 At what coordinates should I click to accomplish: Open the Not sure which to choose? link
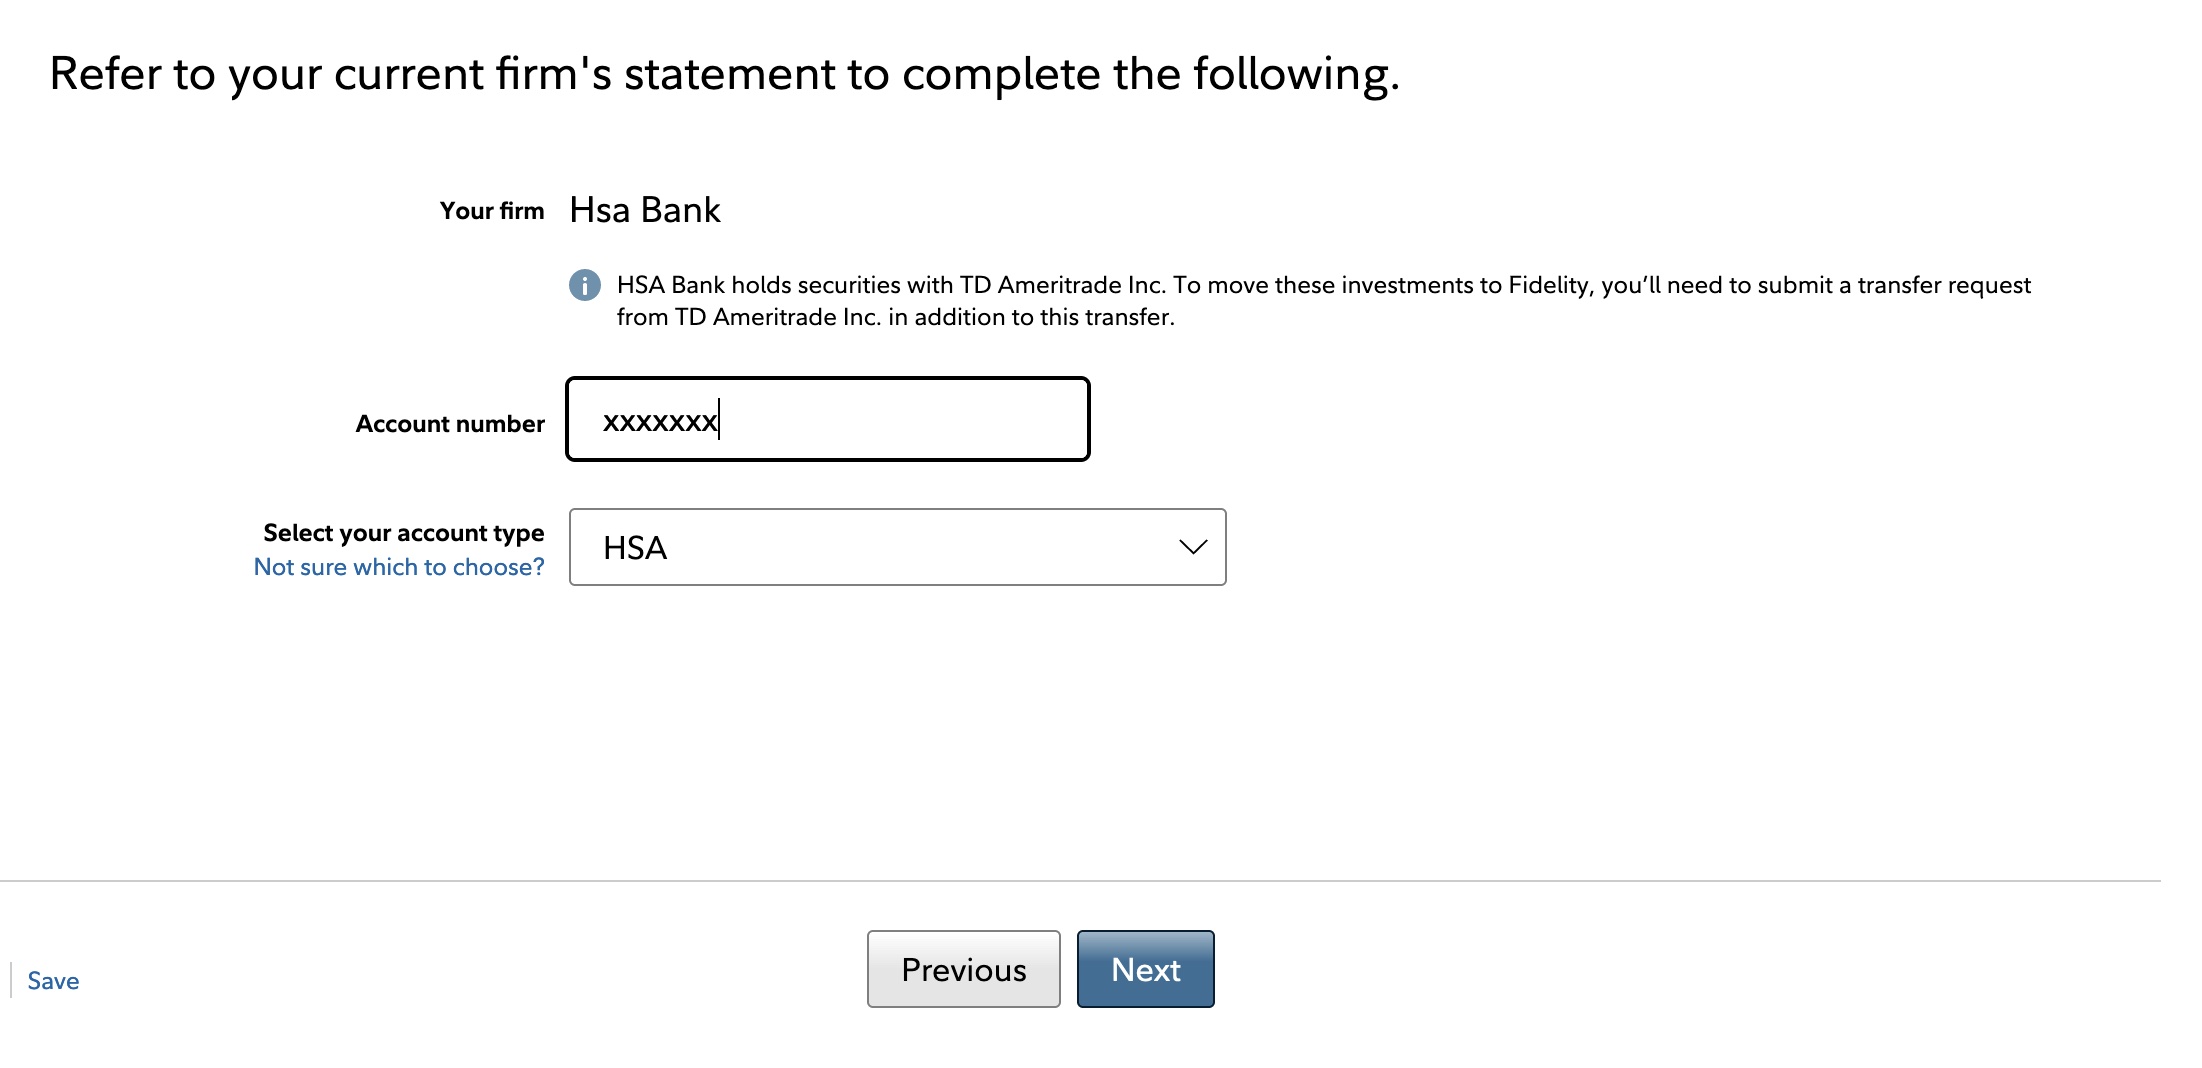399,566
